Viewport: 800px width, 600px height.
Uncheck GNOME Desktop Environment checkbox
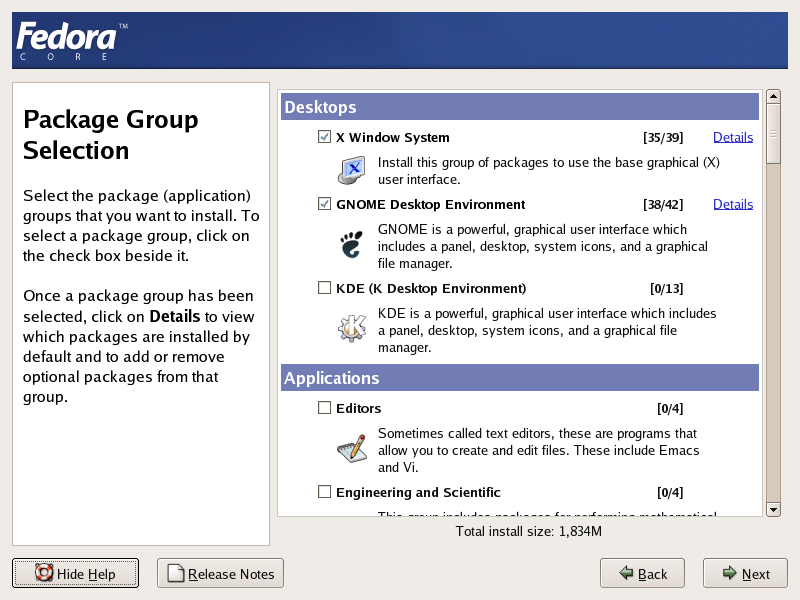click(x=324, y=204)
